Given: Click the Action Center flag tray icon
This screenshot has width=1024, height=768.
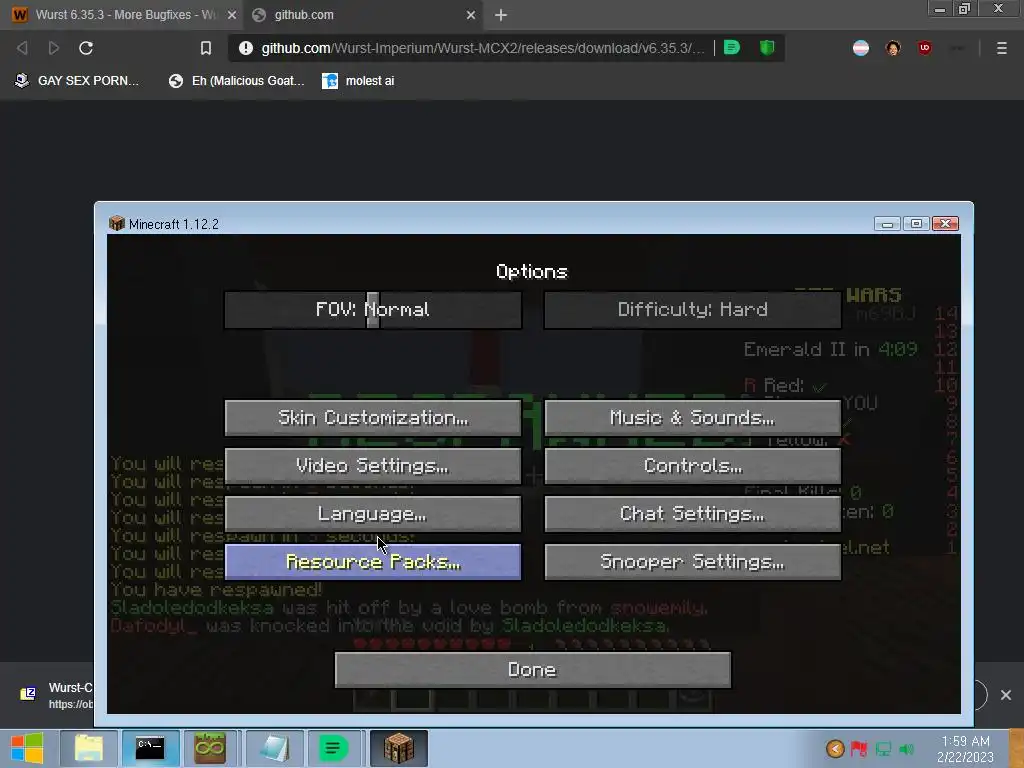Looking at the screenshot, I should click(x=859, y=749).
